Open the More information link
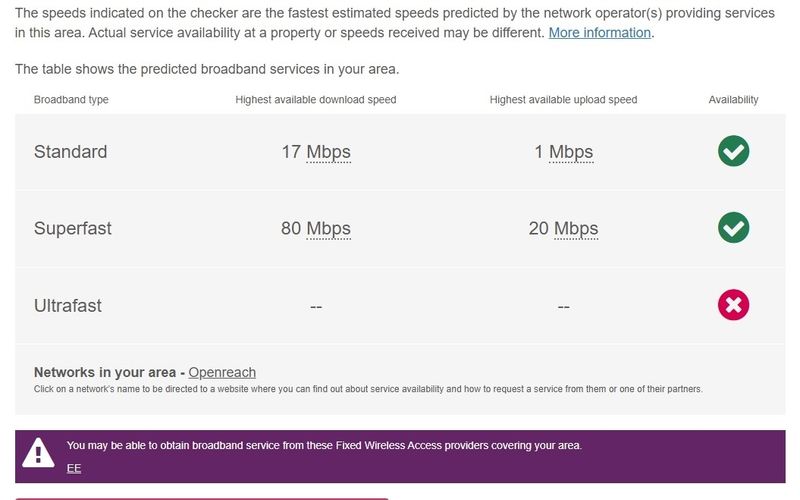This screenshot has width=800, height=500. 599,33
